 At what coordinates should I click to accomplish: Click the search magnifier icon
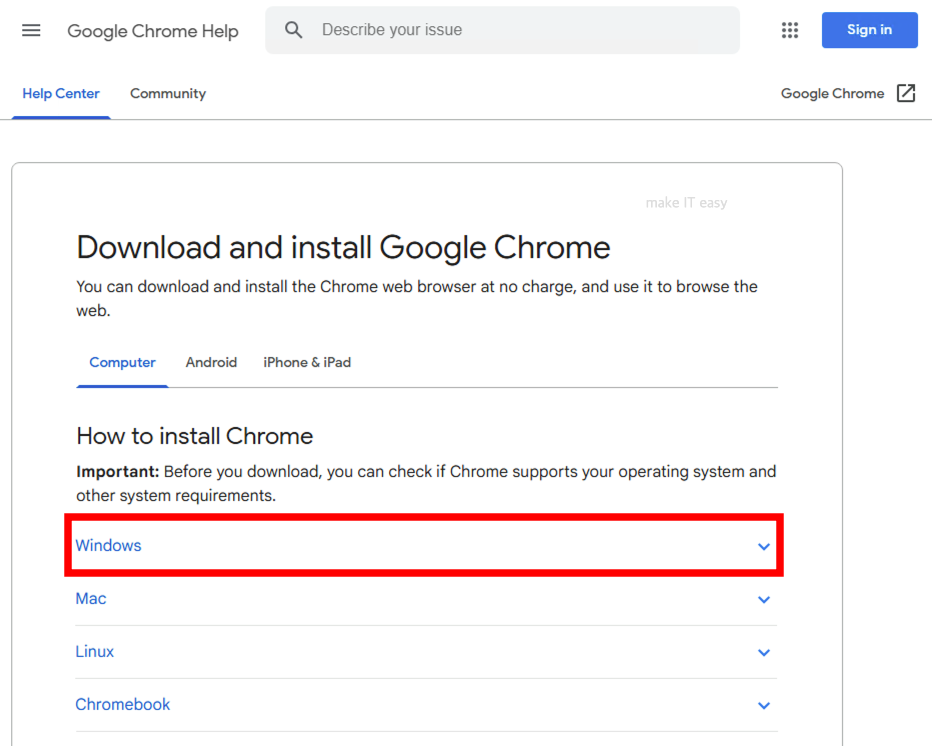tap(293, 30)
